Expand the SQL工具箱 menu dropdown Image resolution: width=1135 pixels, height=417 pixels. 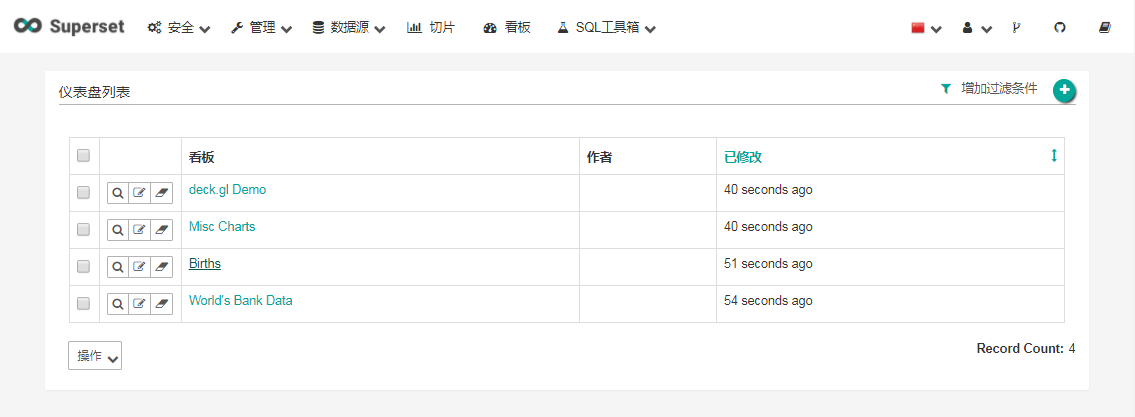pos(607,28)
